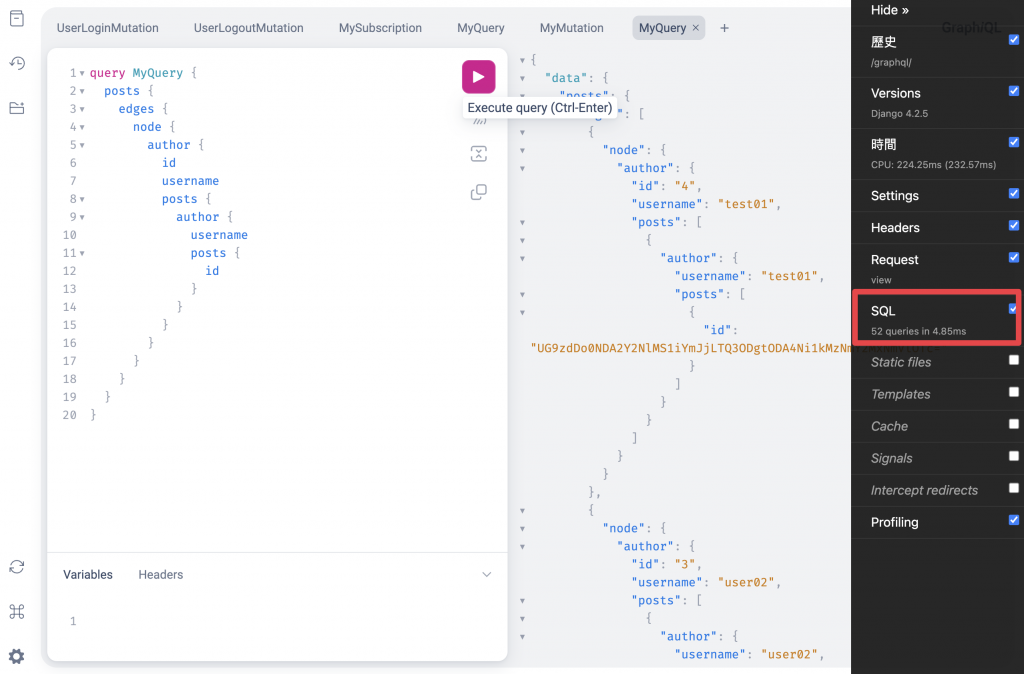The height and width of the screenshot is (674, 1024).
Task: Switch to the UserLoginMutation tab
Action: tap(108, 28)
